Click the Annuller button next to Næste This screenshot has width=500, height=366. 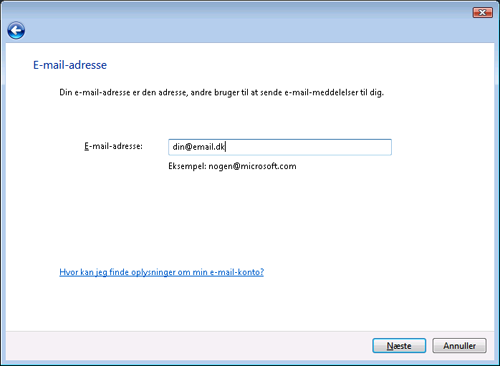tap(459, 346)
